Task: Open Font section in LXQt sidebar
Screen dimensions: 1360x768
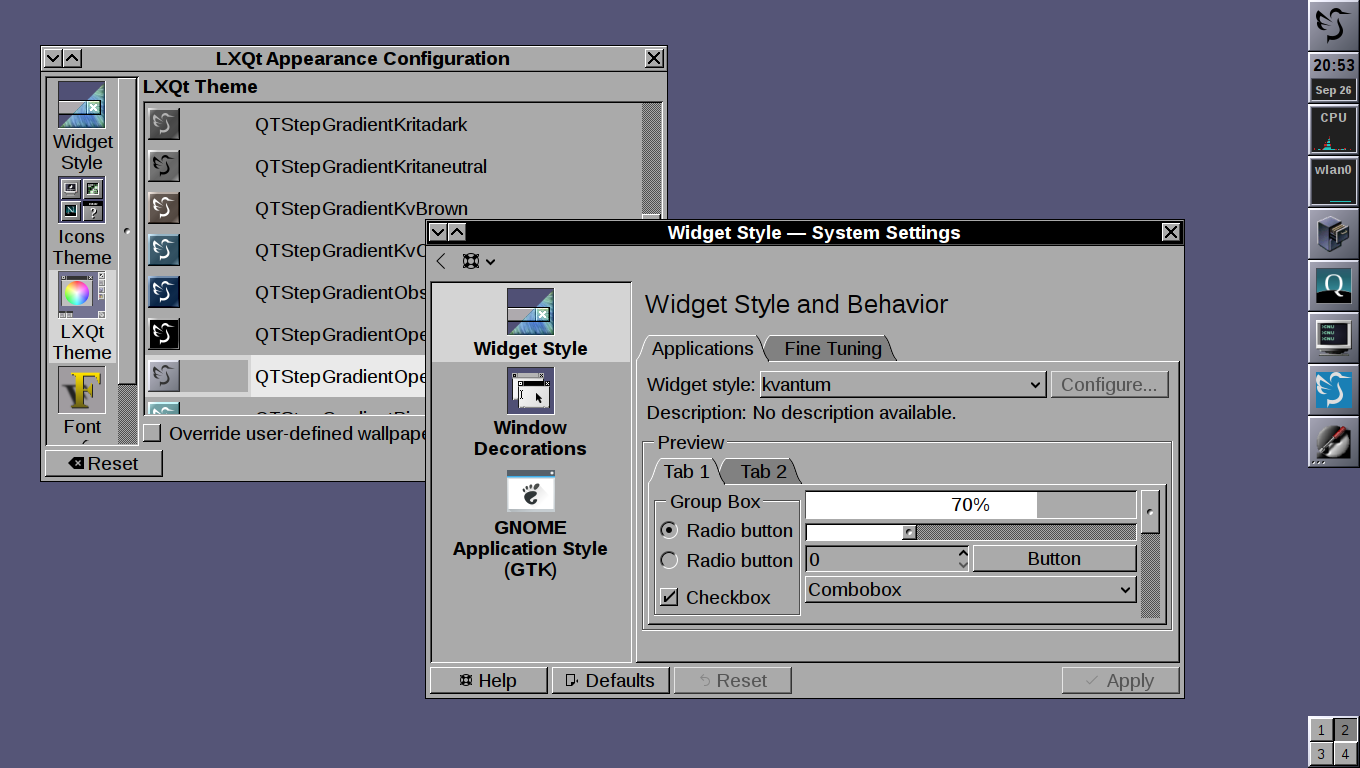Action: click(x=82, y=403)
